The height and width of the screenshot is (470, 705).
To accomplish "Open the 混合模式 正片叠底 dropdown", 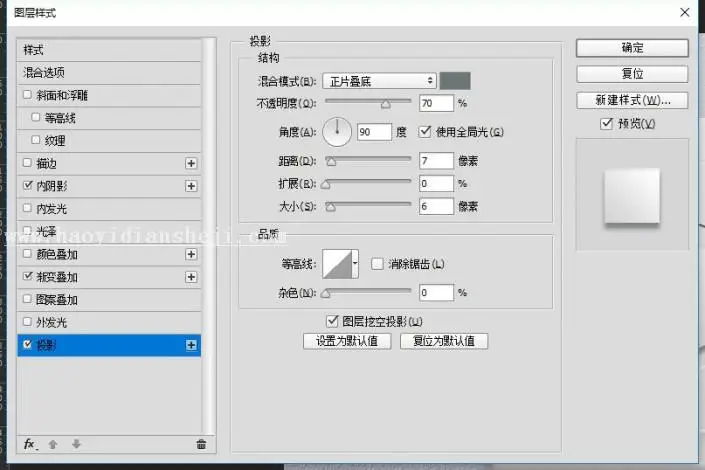I will [x=379, y=81].
